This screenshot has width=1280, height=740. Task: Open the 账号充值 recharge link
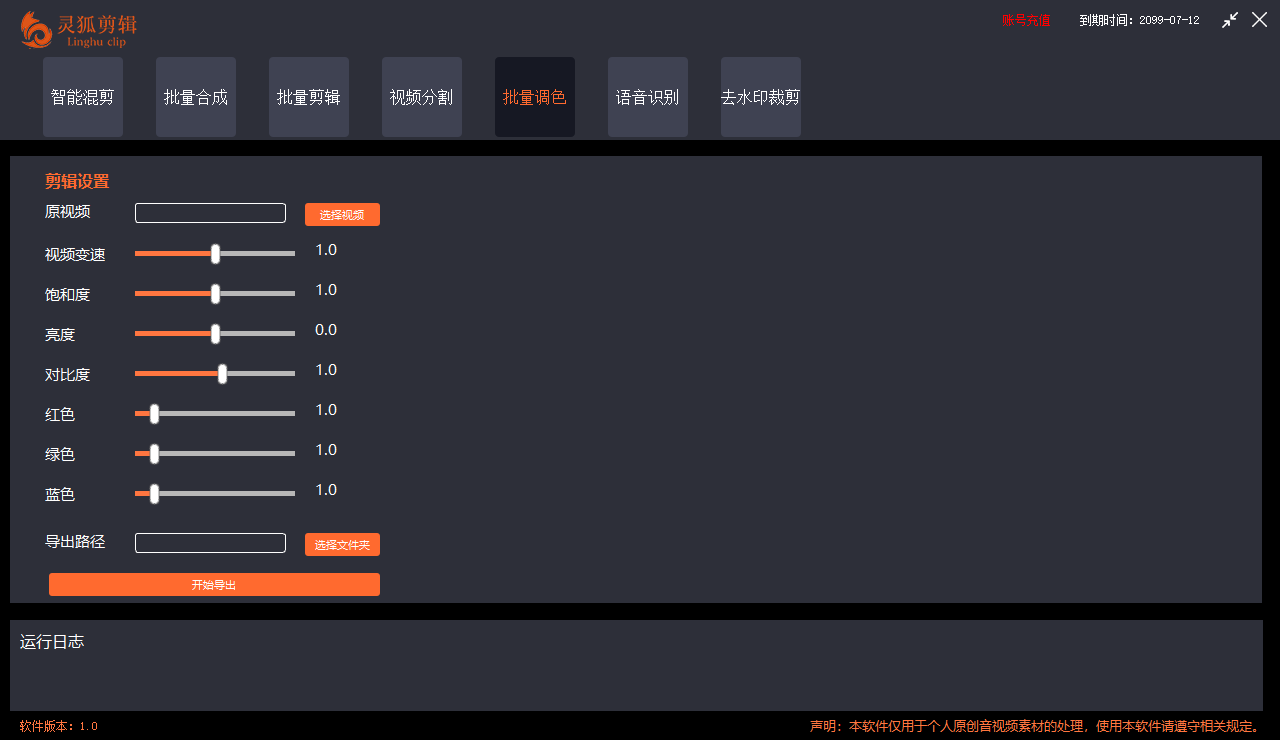coord(1025,19)
